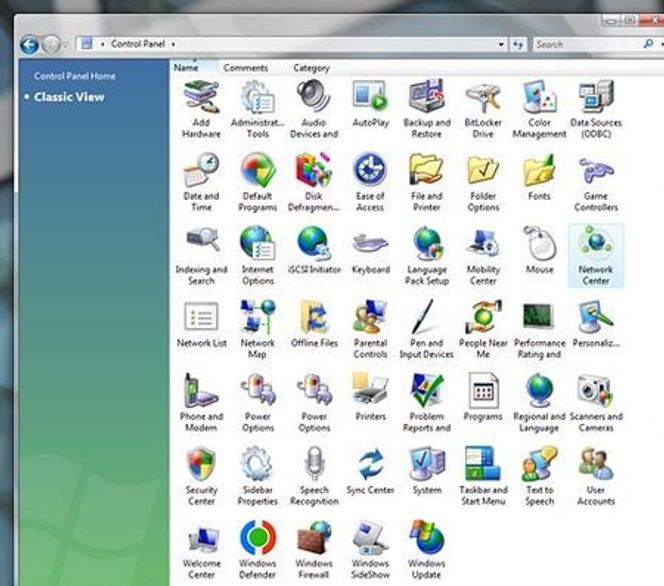Open the Sync Center icon

(x=370, y=468)
